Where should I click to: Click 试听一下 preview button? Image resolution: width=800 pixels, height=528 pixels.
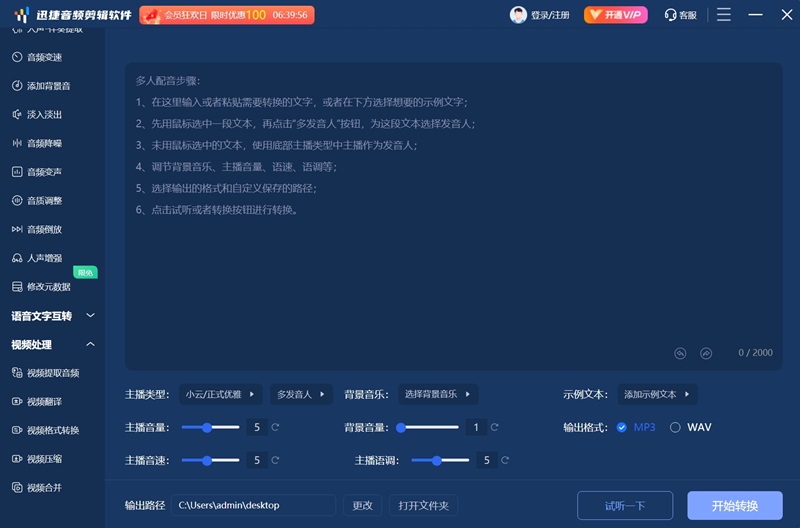tap(625, 505)
